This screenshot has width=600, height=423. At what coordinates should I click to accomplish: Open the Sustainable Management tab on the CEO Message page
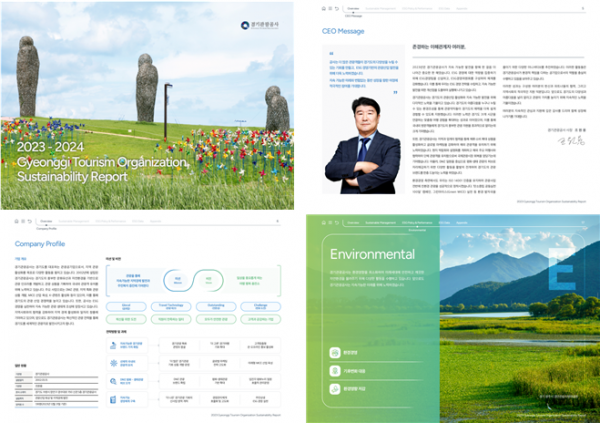(x=380, y=8)
